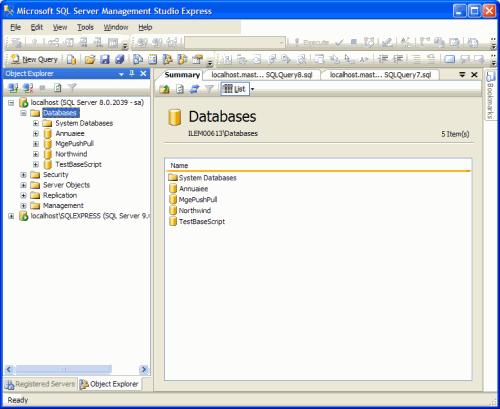
Task: Open the Tools menu
Action: tap(85, 27)
